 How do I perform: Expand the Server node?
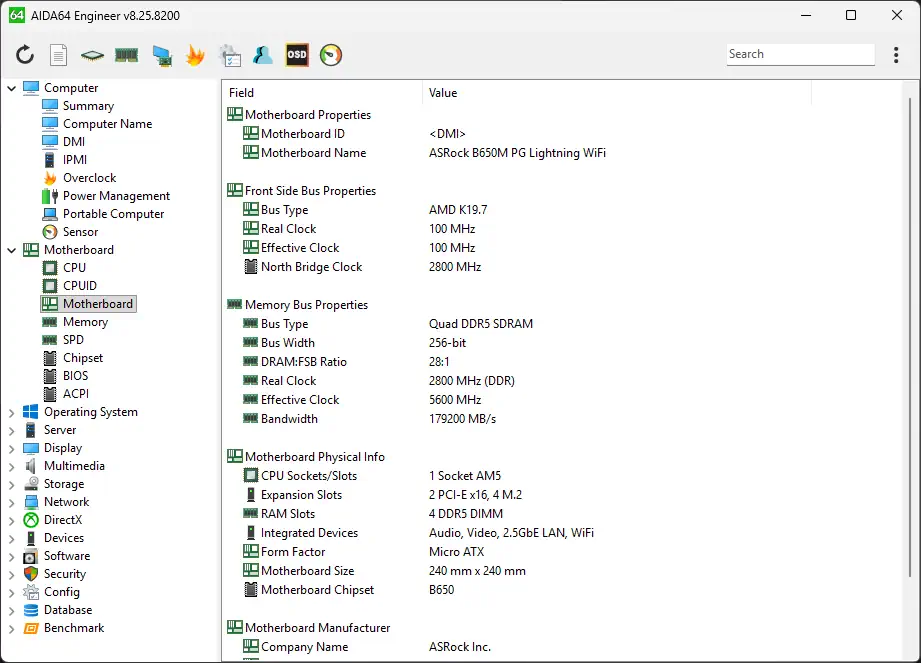click(11, 430)
